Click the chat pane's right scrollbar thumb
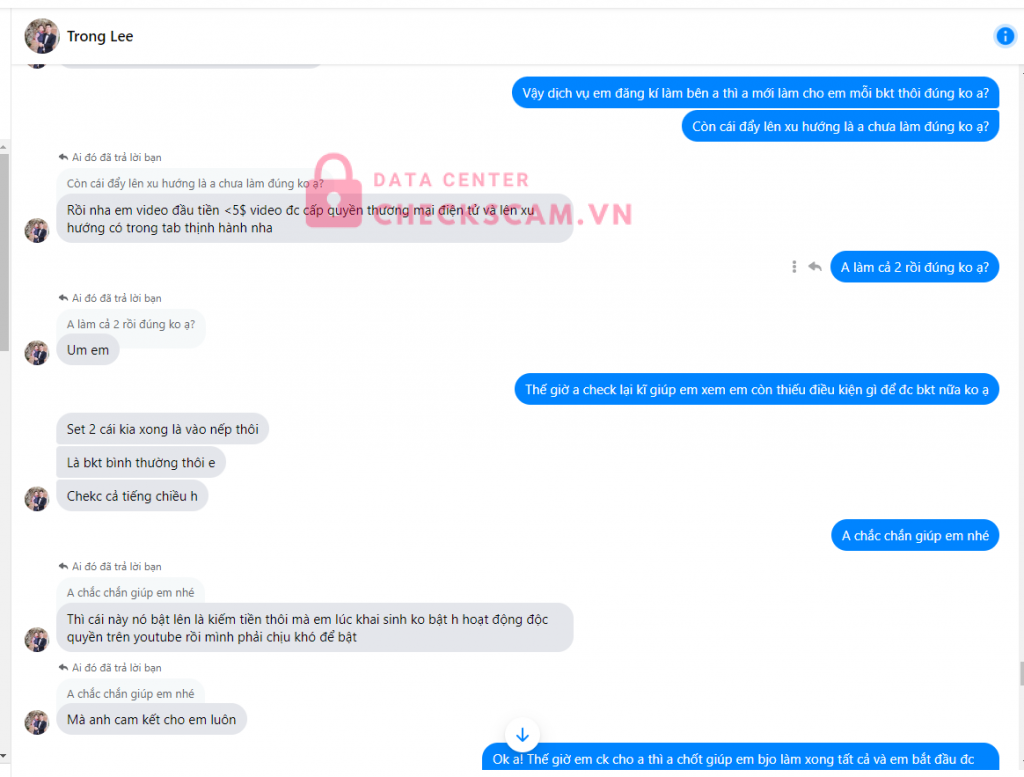This screenshot has width=1024, height=777. click(1020, 674)
